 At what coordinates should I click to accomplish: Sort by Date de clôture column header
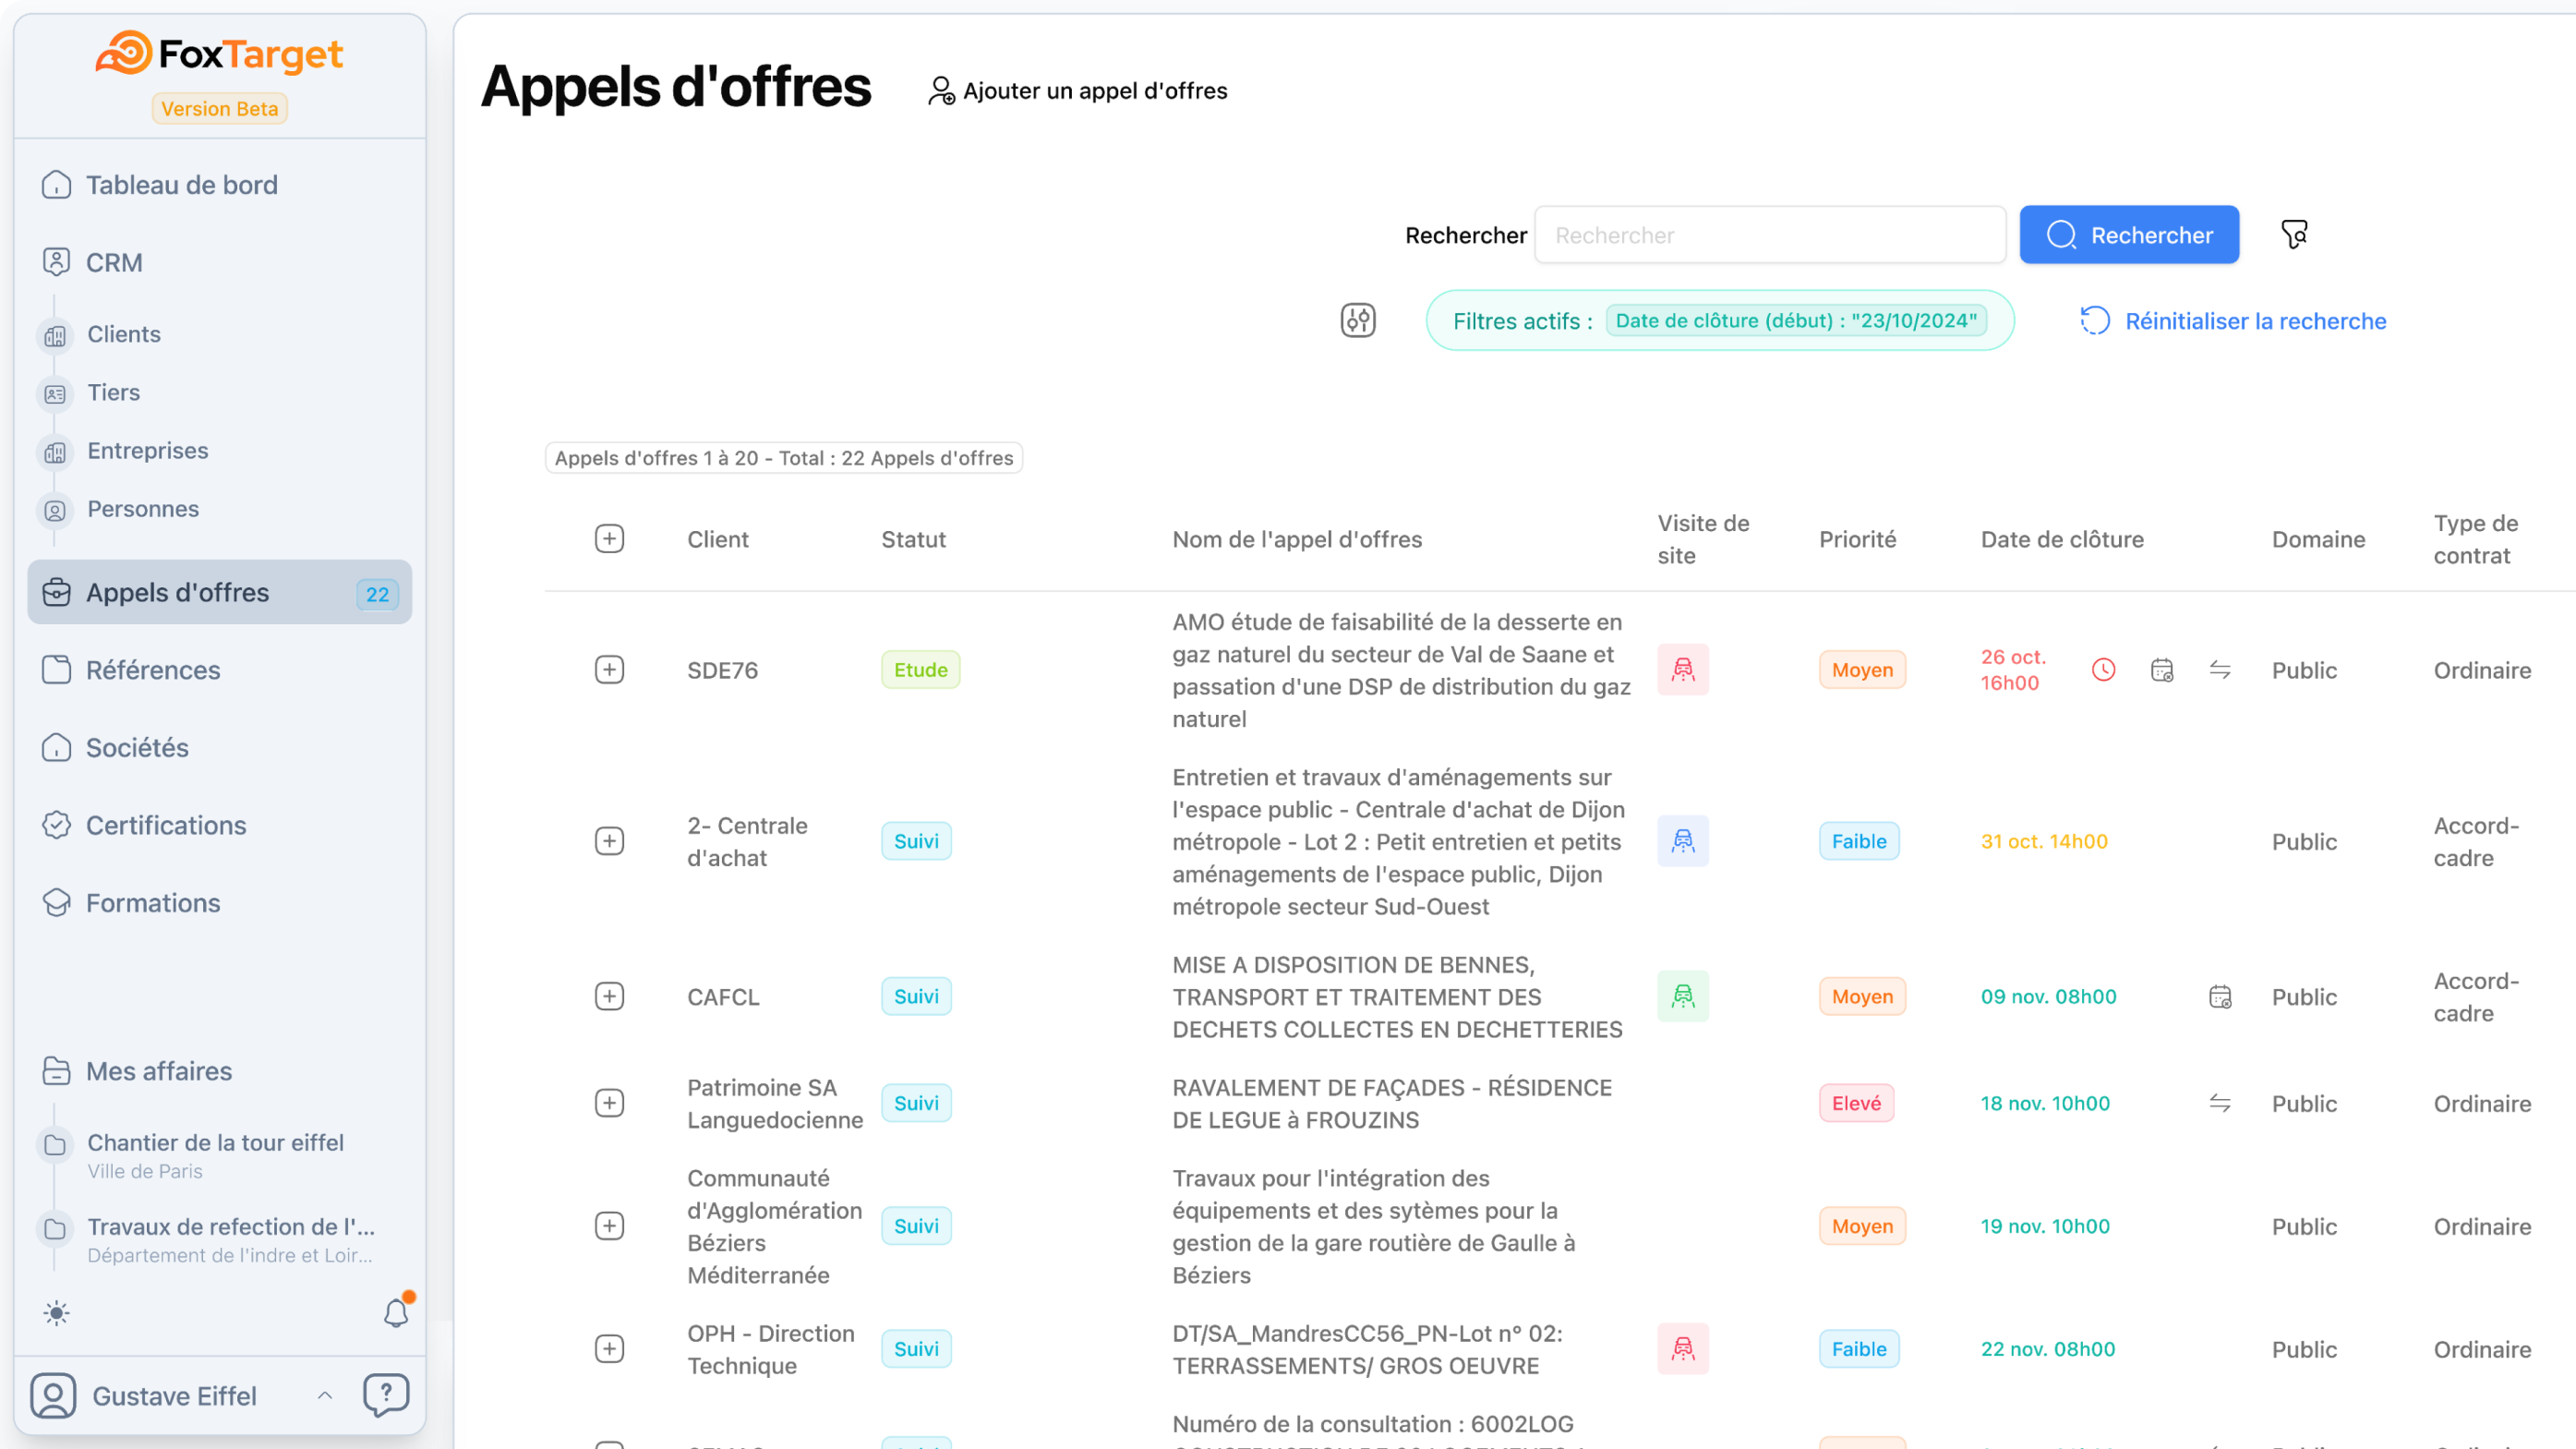click(x=2061, y=539)
